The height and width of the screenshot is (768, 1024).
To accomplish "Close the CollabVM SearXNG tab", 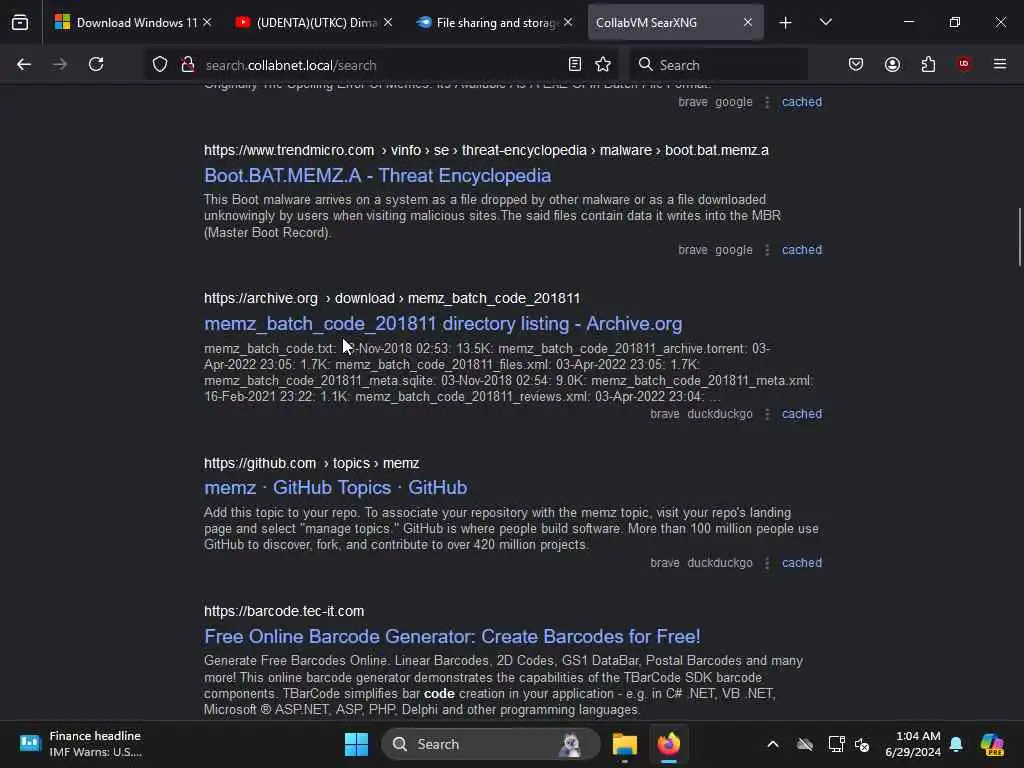I will coord(748,22).
